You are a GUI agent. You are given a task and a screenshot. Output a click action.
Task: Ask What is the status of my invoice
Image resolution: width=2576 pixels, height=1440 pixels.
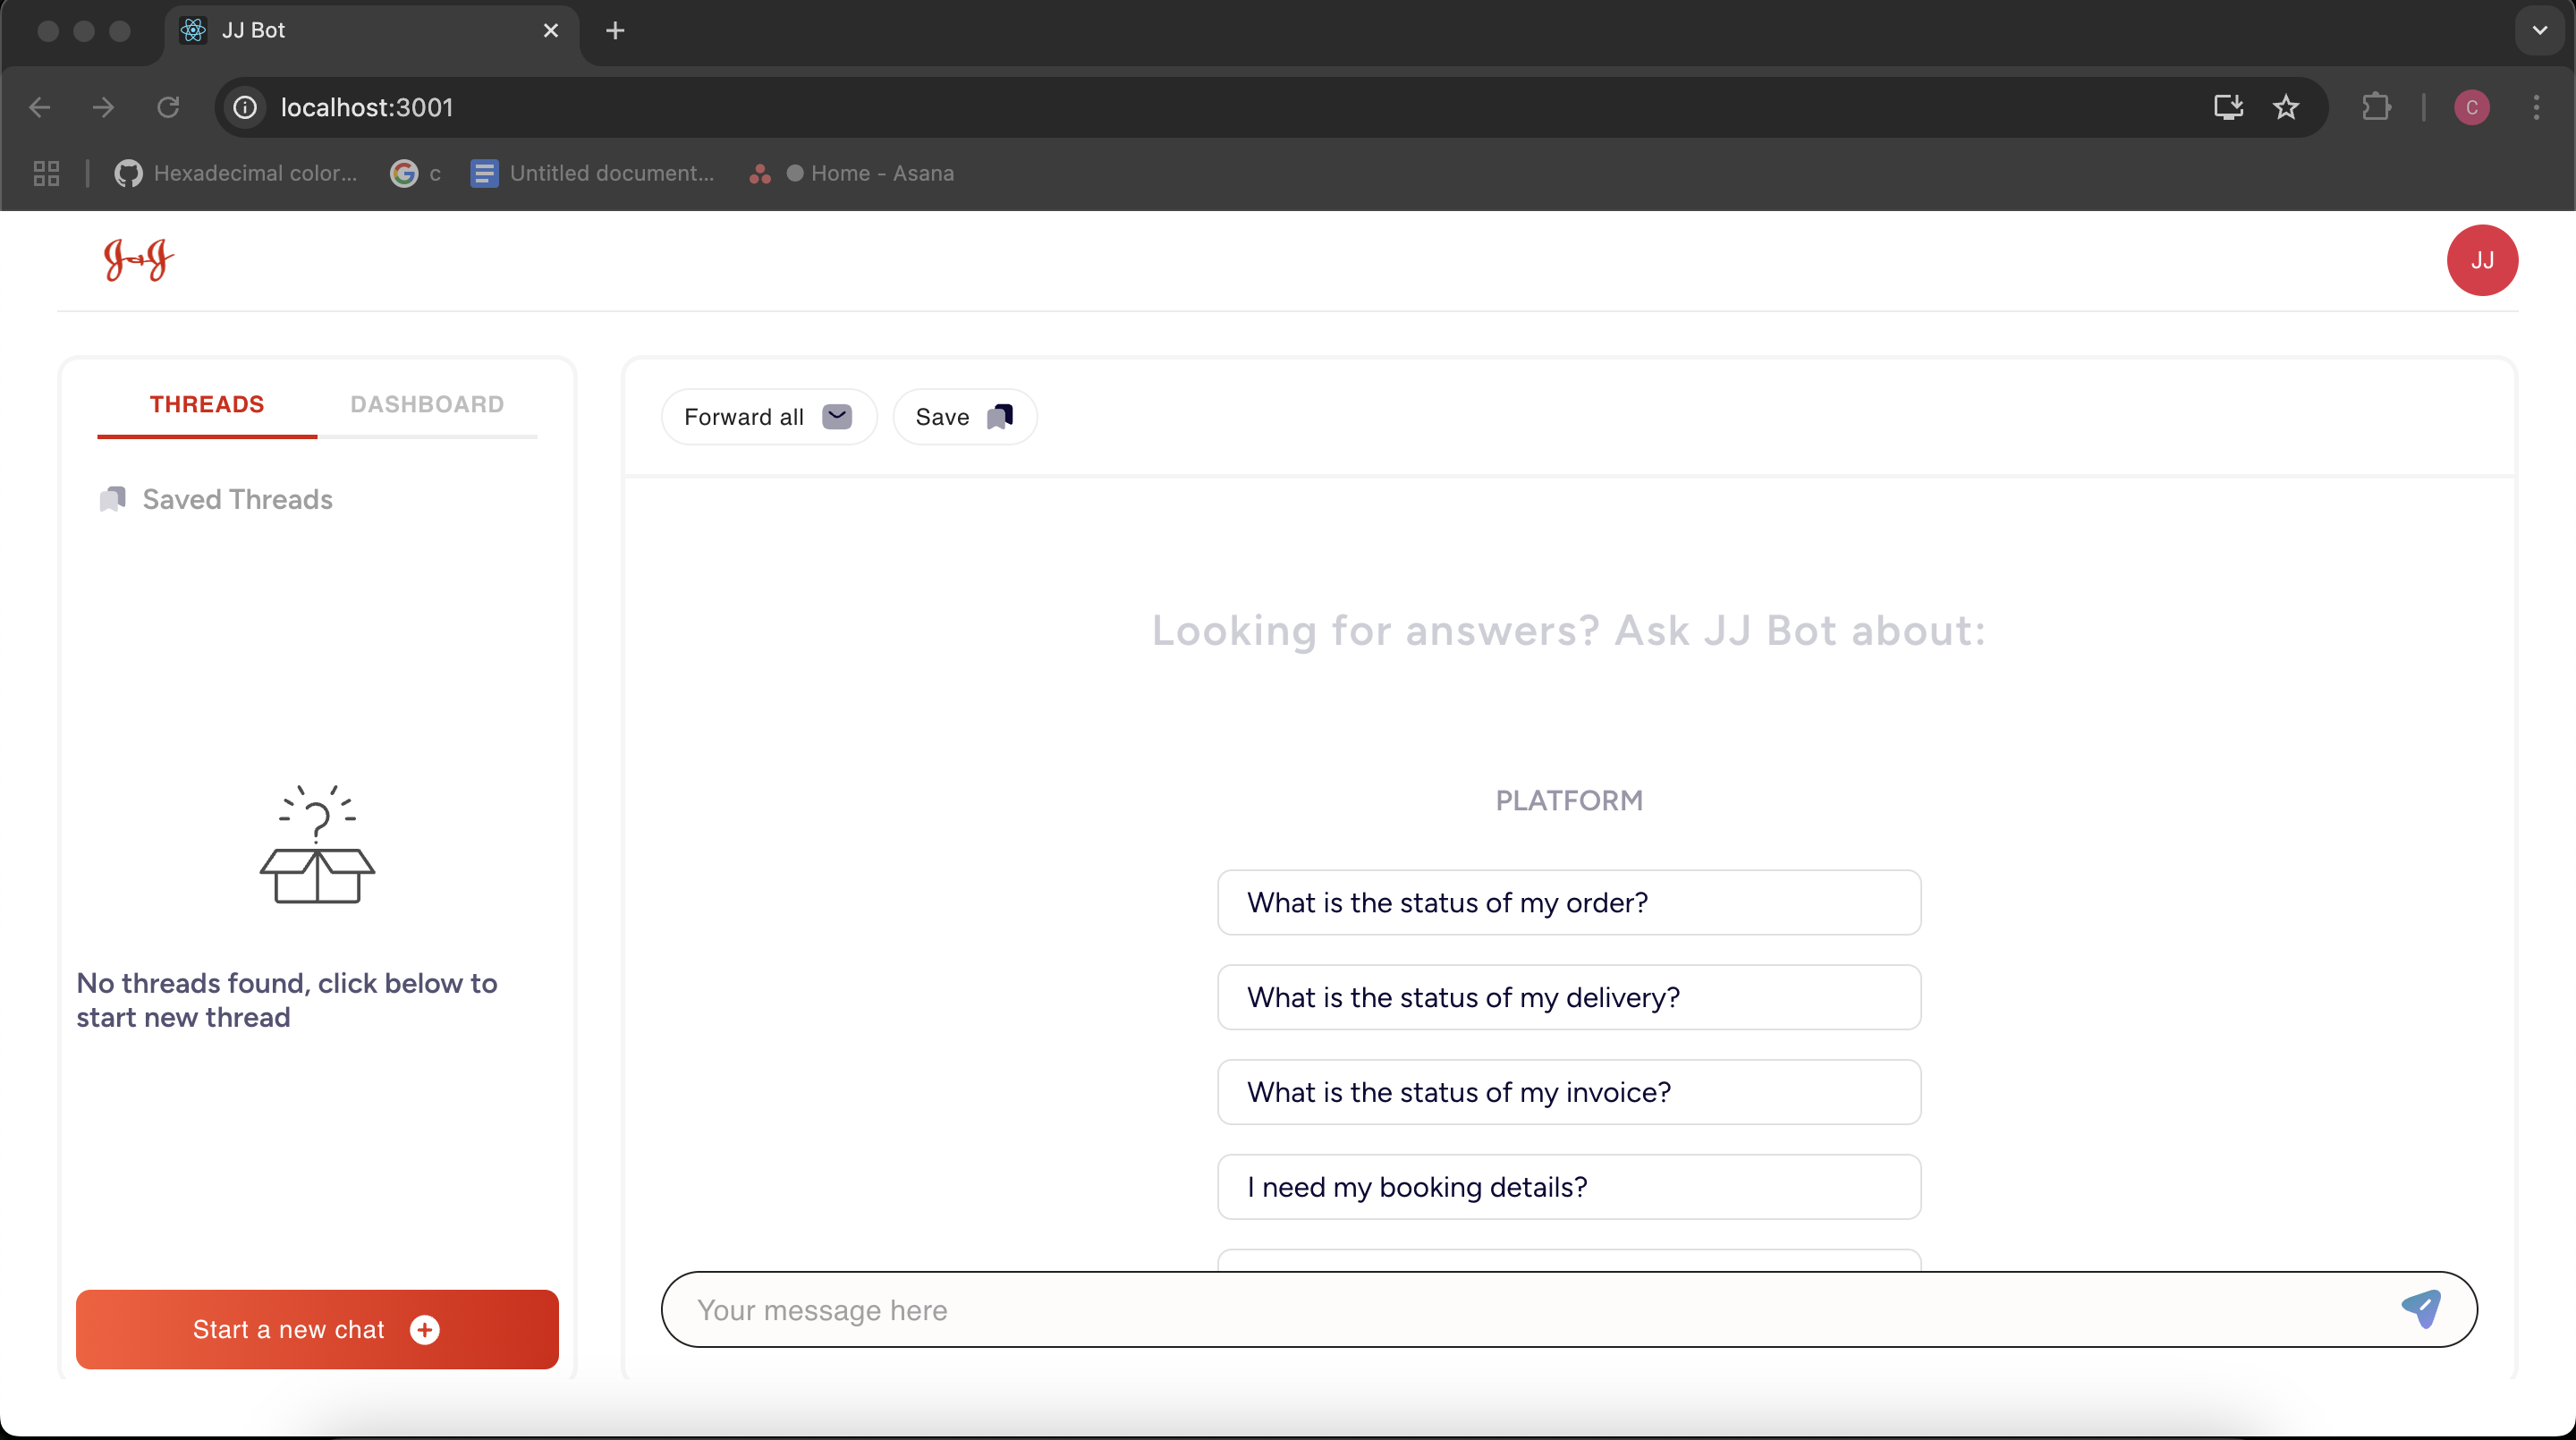coord(1568,1092)
